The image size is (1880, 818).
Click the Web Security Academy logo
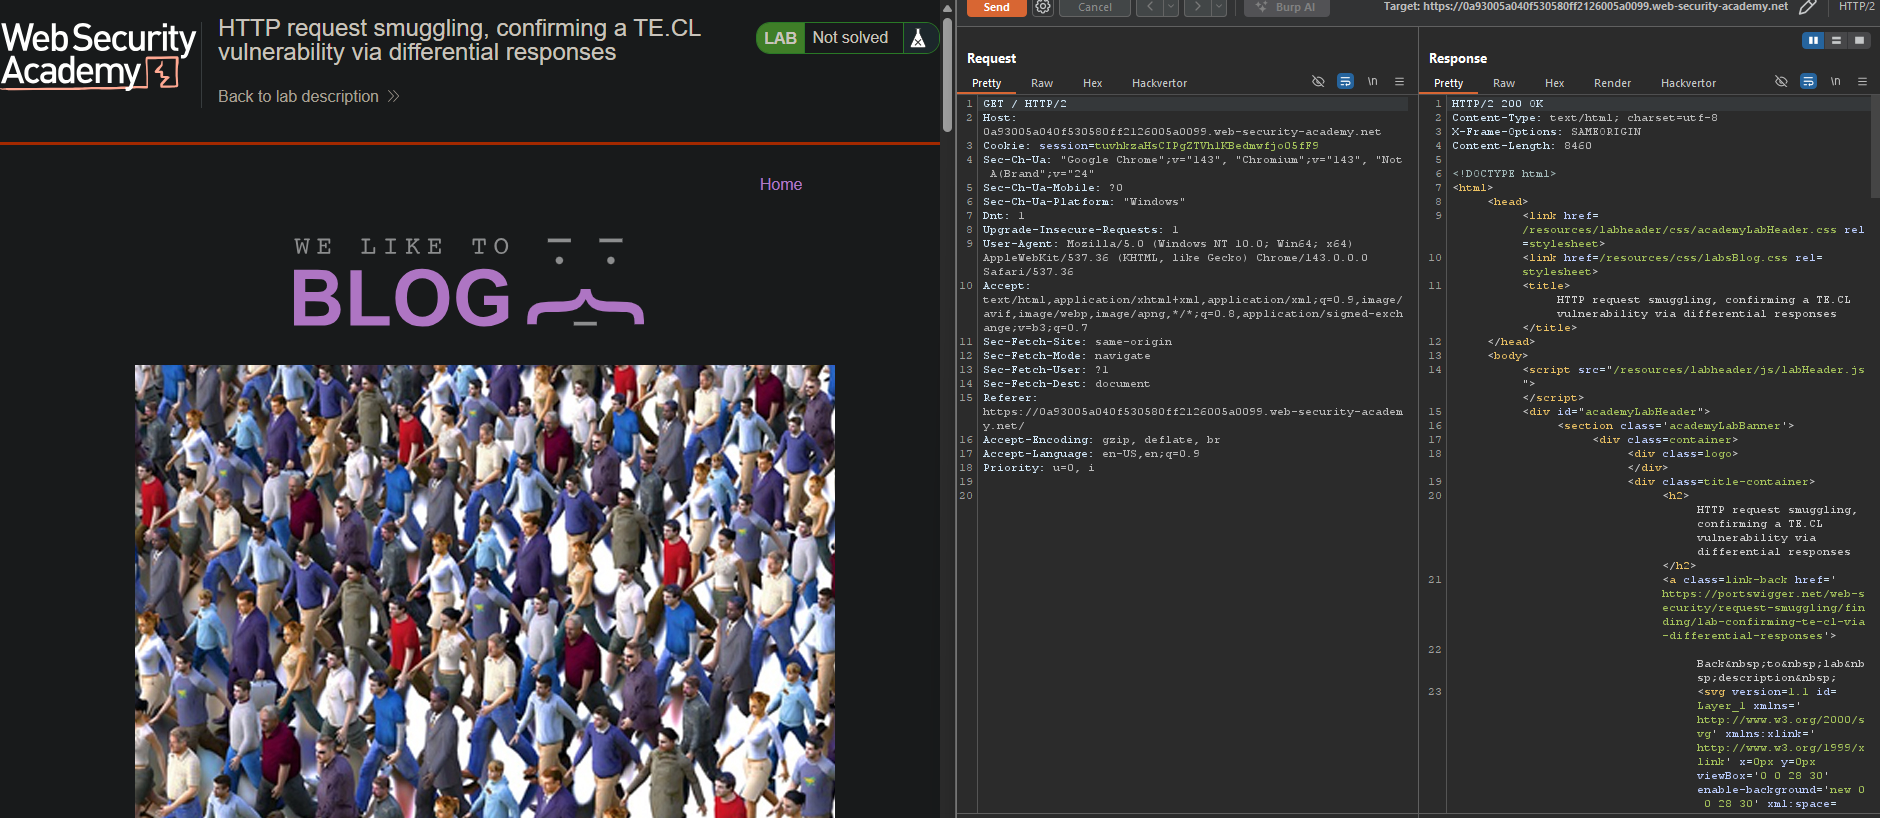point(98,56)
